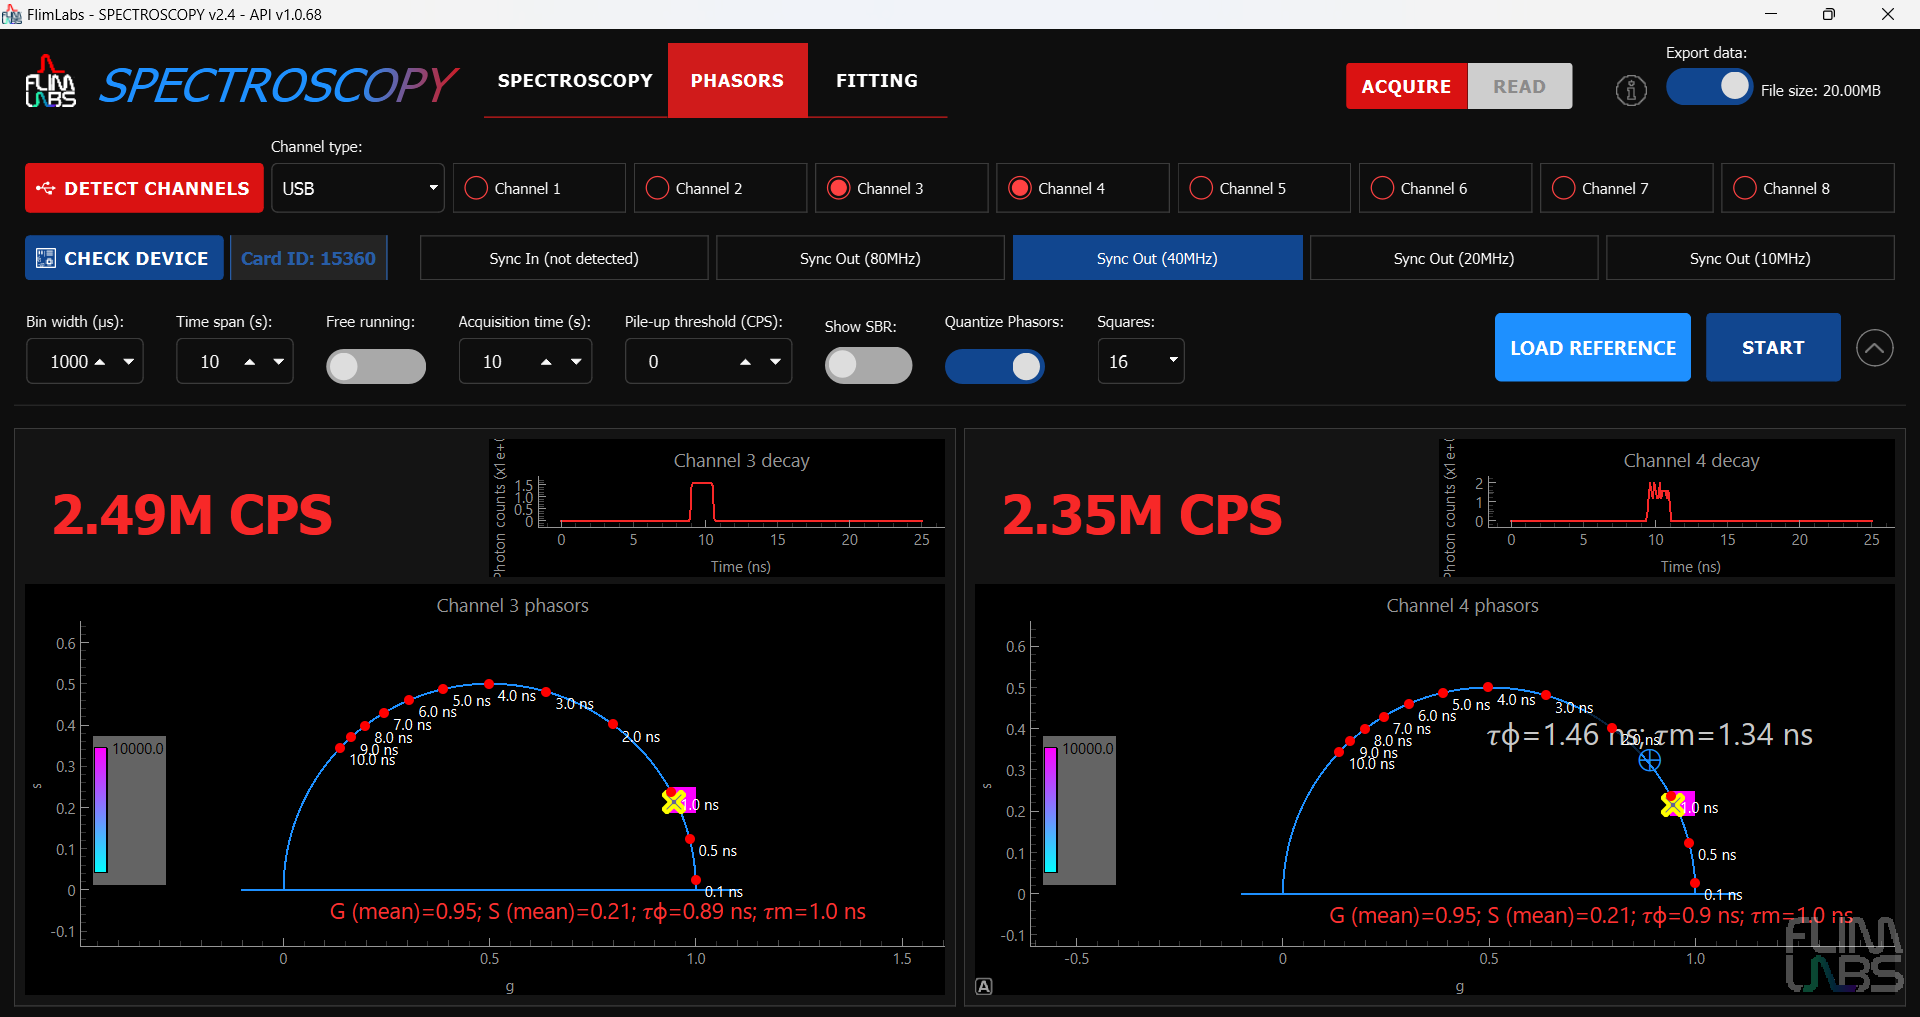The image size is (1920, 1017).
Task: Click the magenta phasor square on Channel 3
Action: coord(684,800)
